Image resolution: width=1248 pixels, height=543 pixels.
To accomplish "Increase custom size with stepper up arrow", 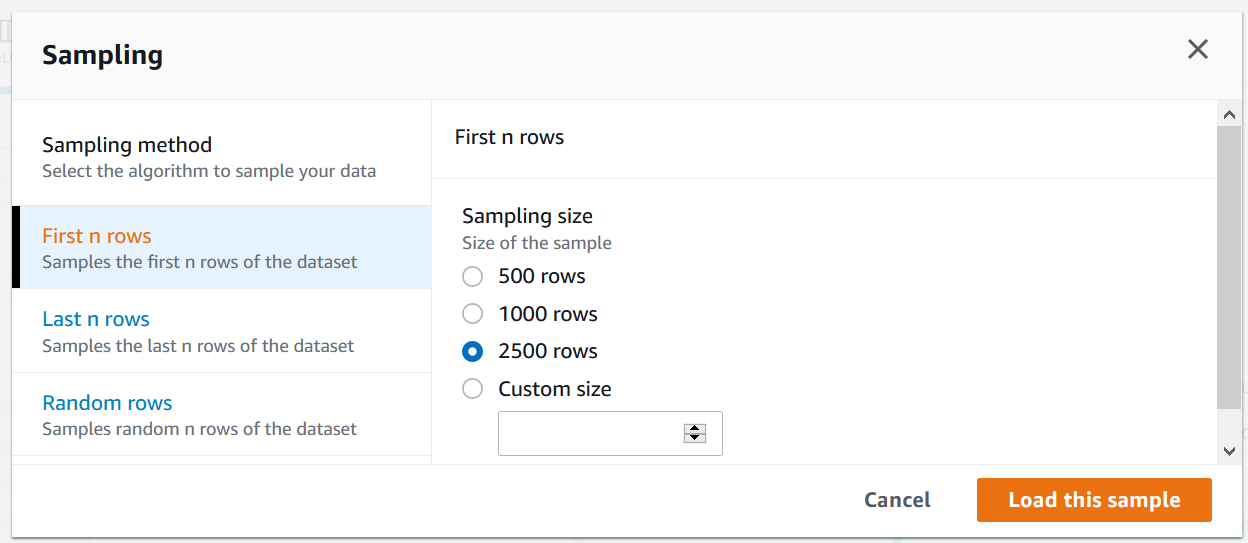I will coord(695,428).
